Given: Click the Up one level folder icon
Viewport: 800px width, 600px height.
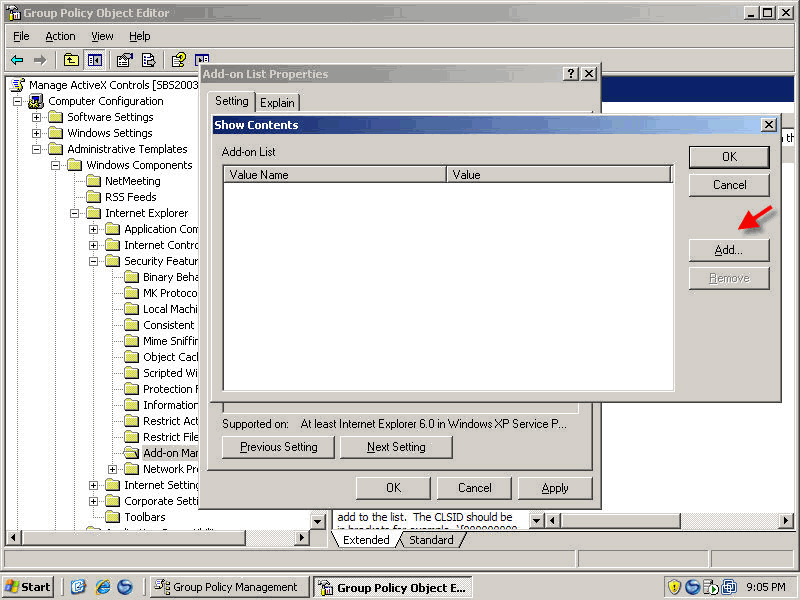Looking at the screenshot, I should [x=71, y=60].
